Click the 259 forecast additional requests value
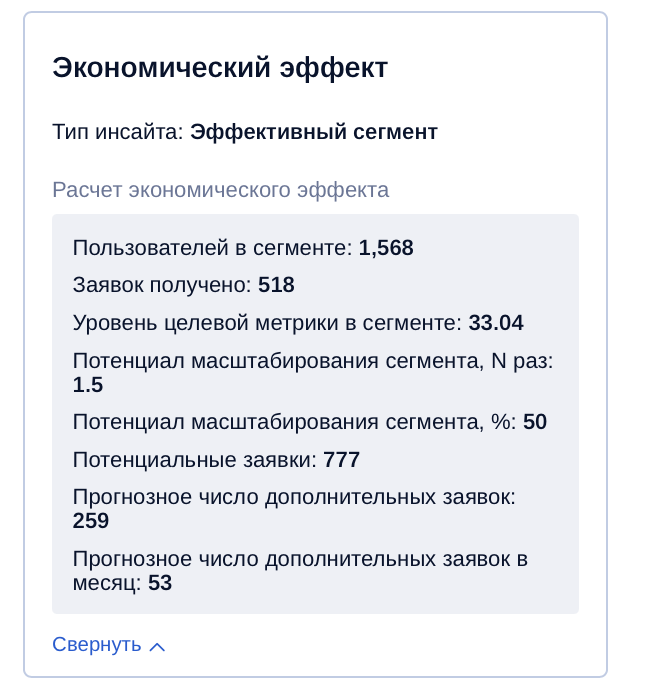Viewport: 646px width, 700px height. pyautogui.click(x=91, y=521)
